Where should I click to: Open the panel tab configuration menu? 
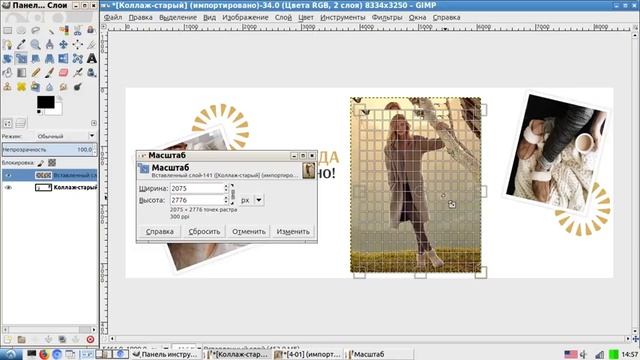(94, 123)
